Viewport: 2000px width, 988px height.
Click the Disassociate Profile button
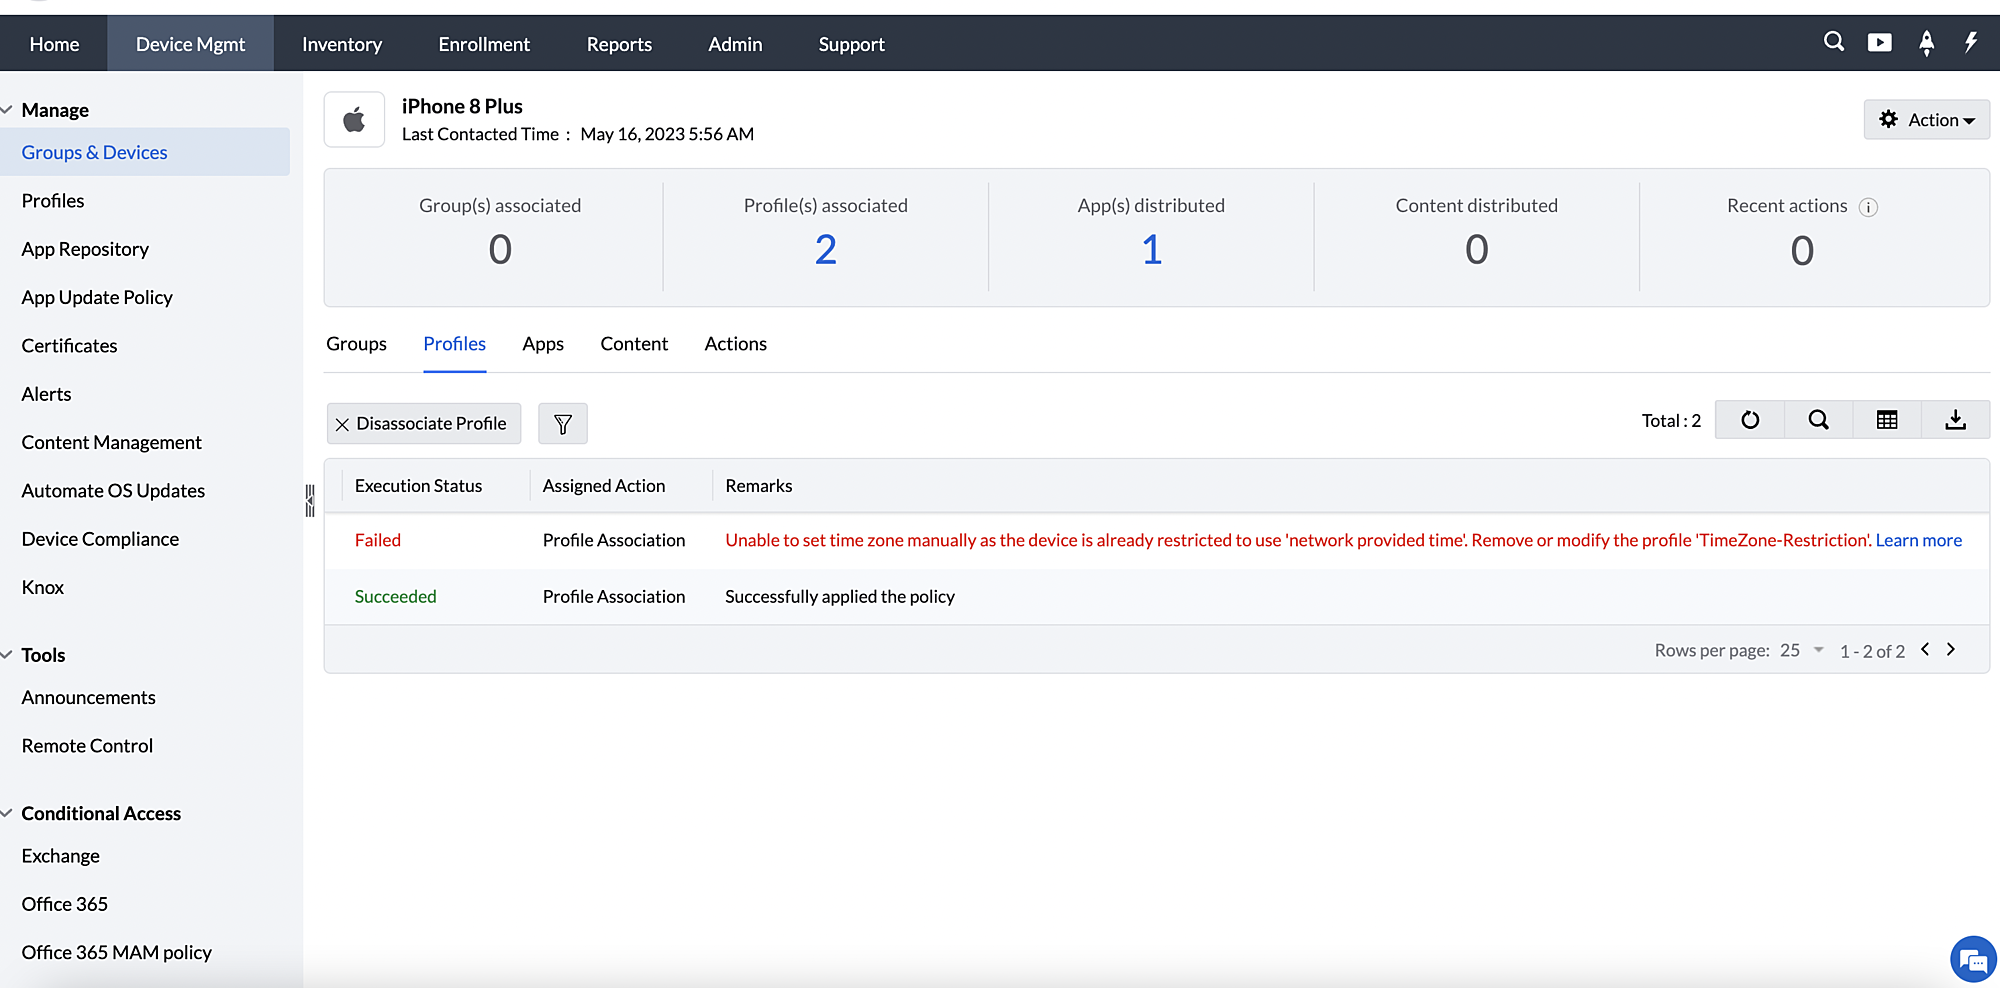(x=423, y=424)
